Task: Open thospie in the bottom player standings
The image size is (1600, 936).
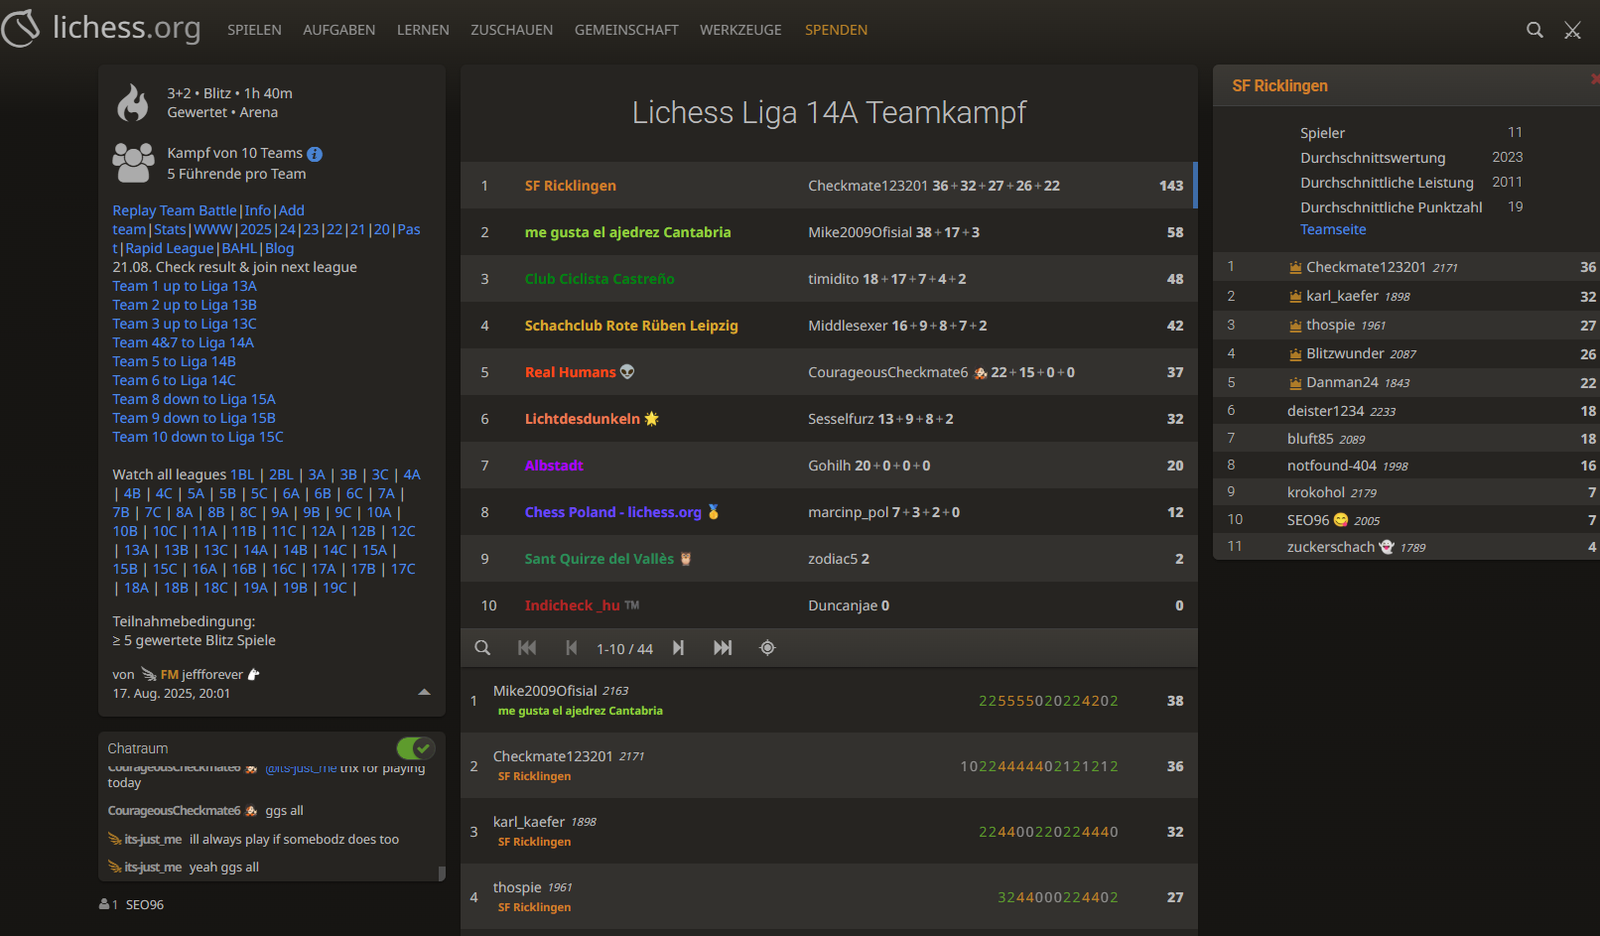Action: tap(829, 897)
